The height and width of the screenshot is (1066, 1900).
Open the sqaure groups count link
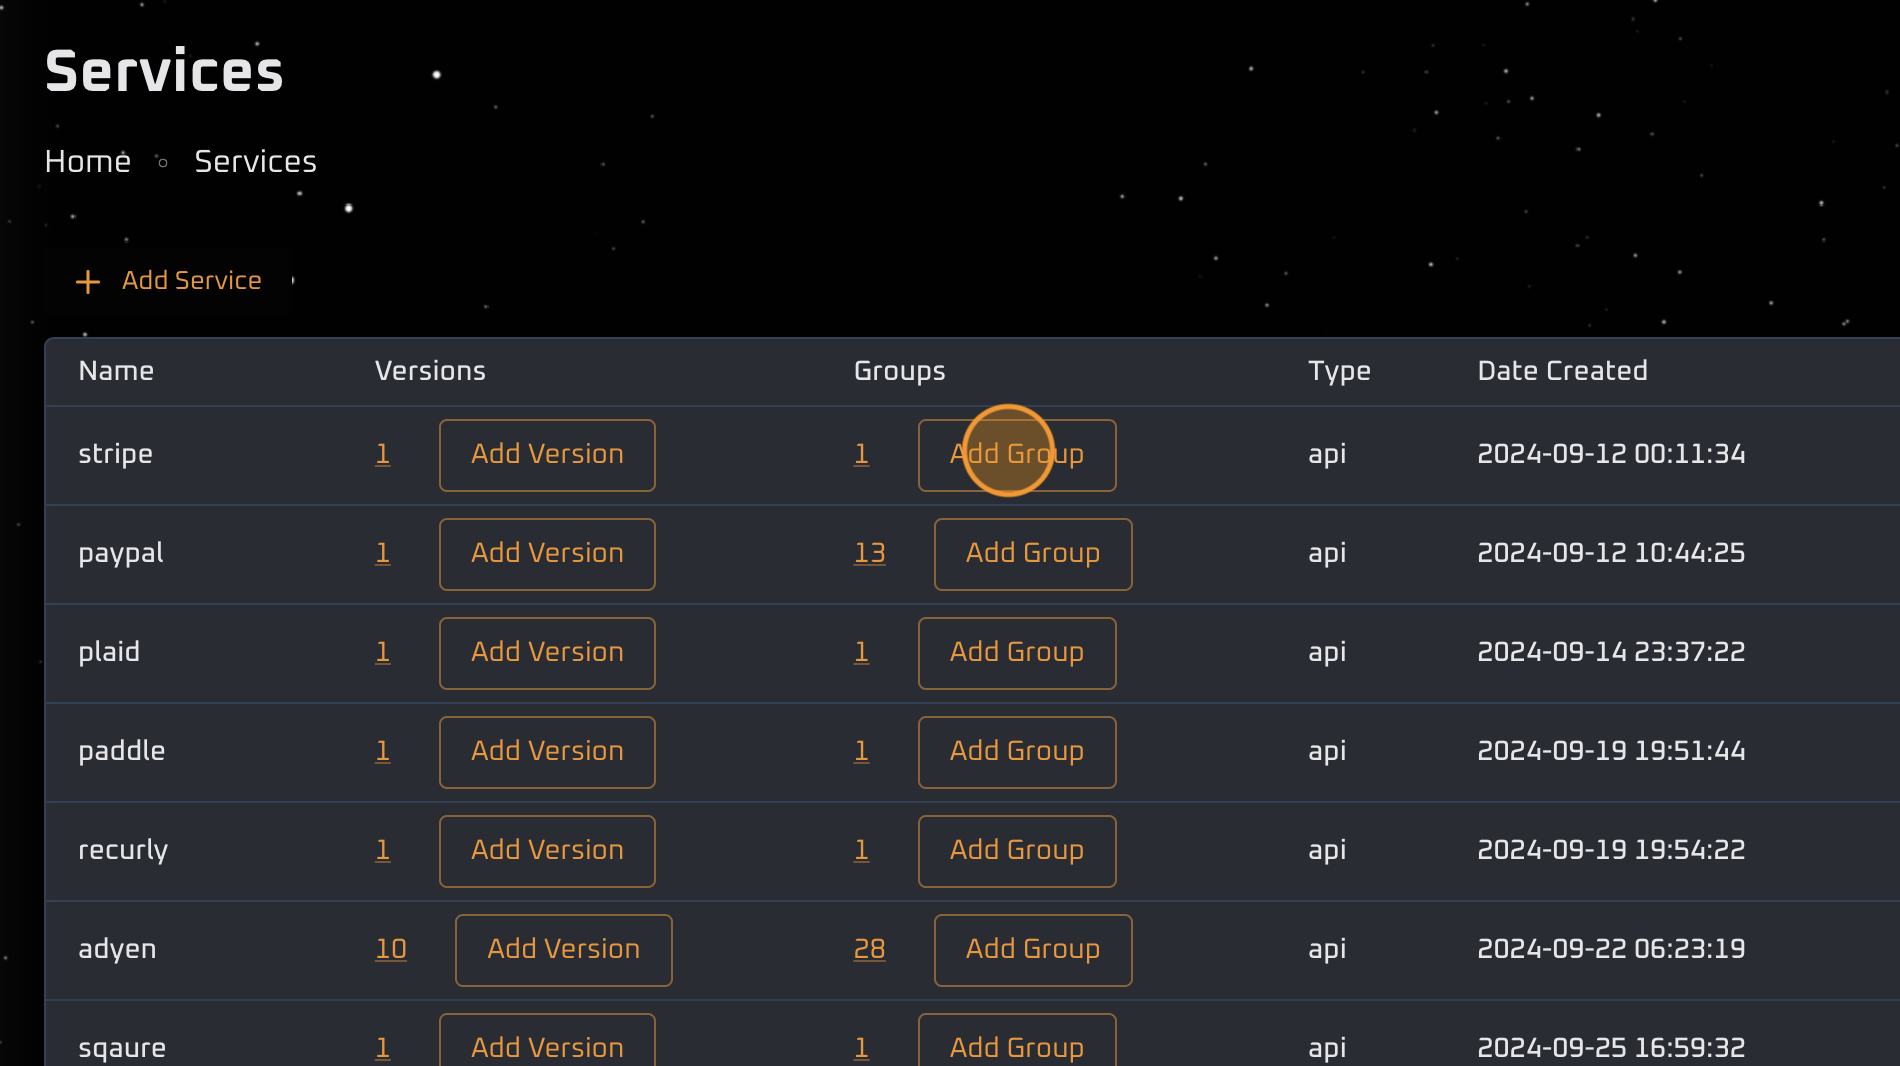(862, 1048)
